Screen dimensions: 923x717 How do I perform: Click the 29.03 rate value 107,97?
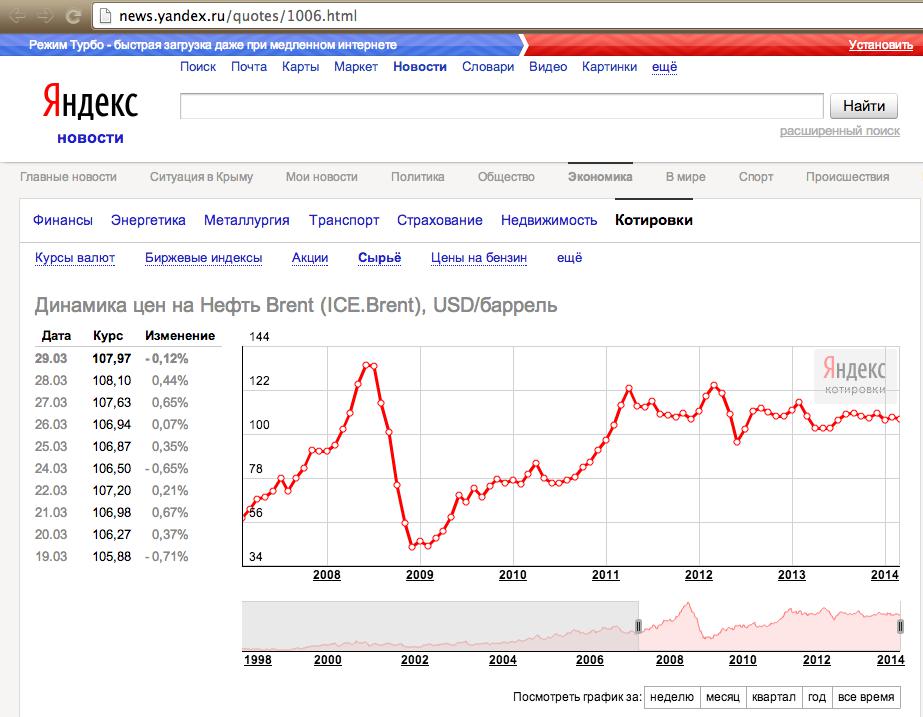[x=112, y=358]
